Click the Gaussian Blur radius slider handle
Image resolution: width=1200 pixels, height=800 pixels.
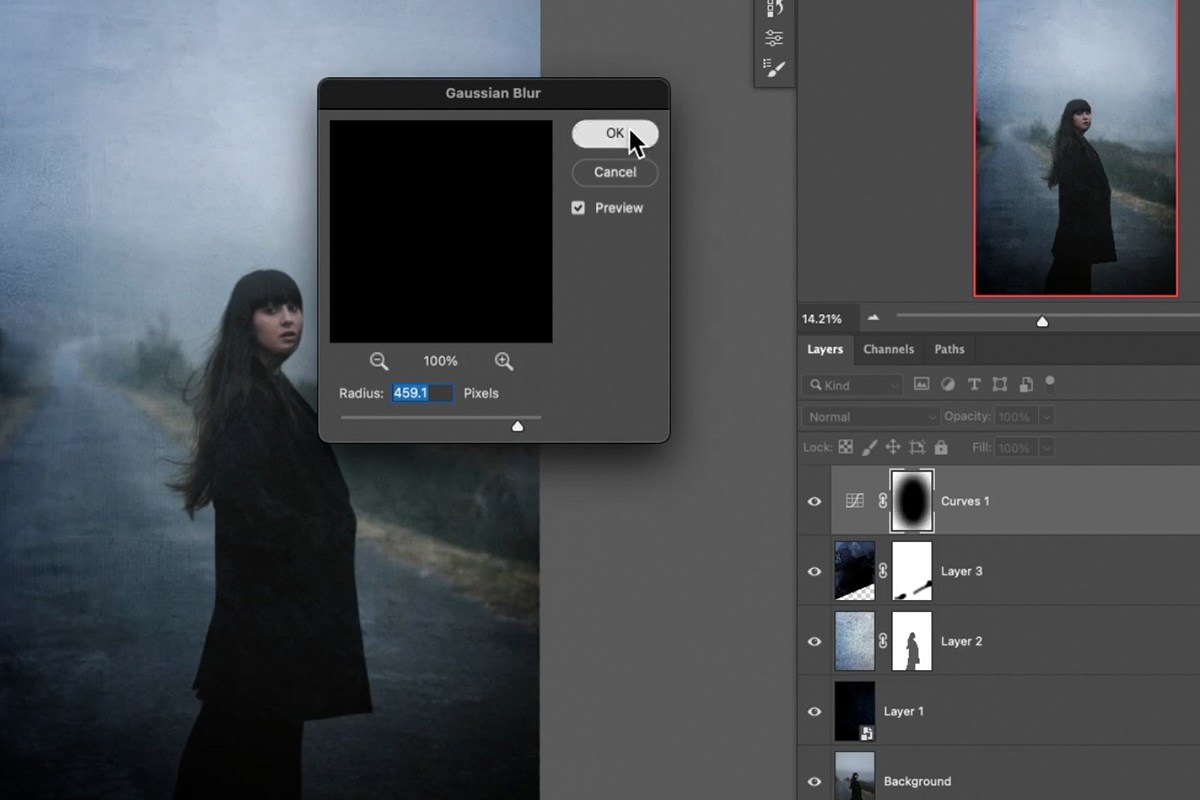pos(517,425)
